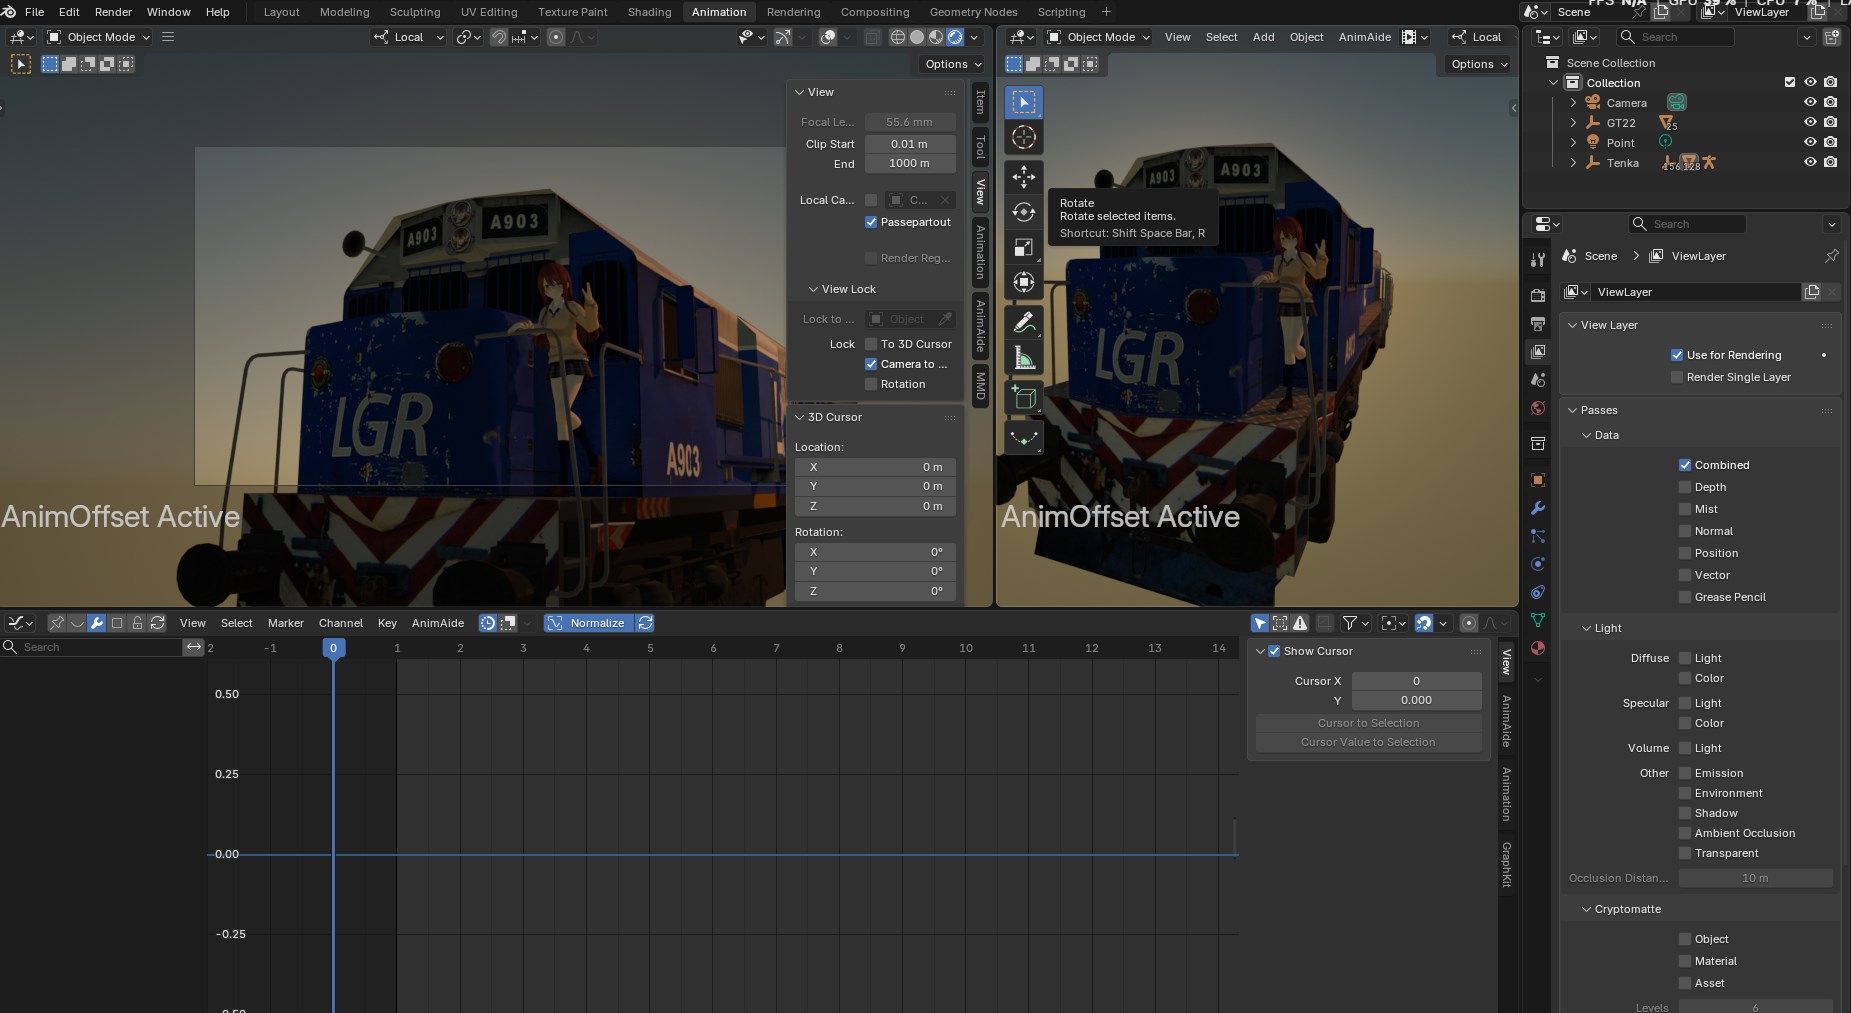This screenshot has height=1013, width=1851.
Task: Expand the Camera item in outliner
Action: click(1573, 103)
